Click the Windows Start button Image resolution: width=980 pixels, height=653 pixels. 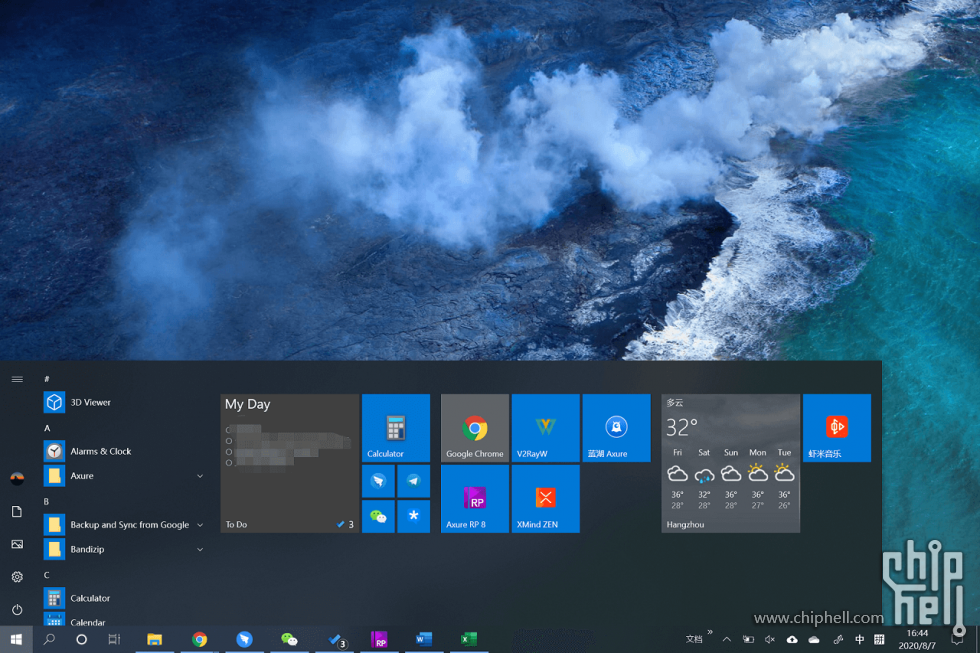coord(16,639)
